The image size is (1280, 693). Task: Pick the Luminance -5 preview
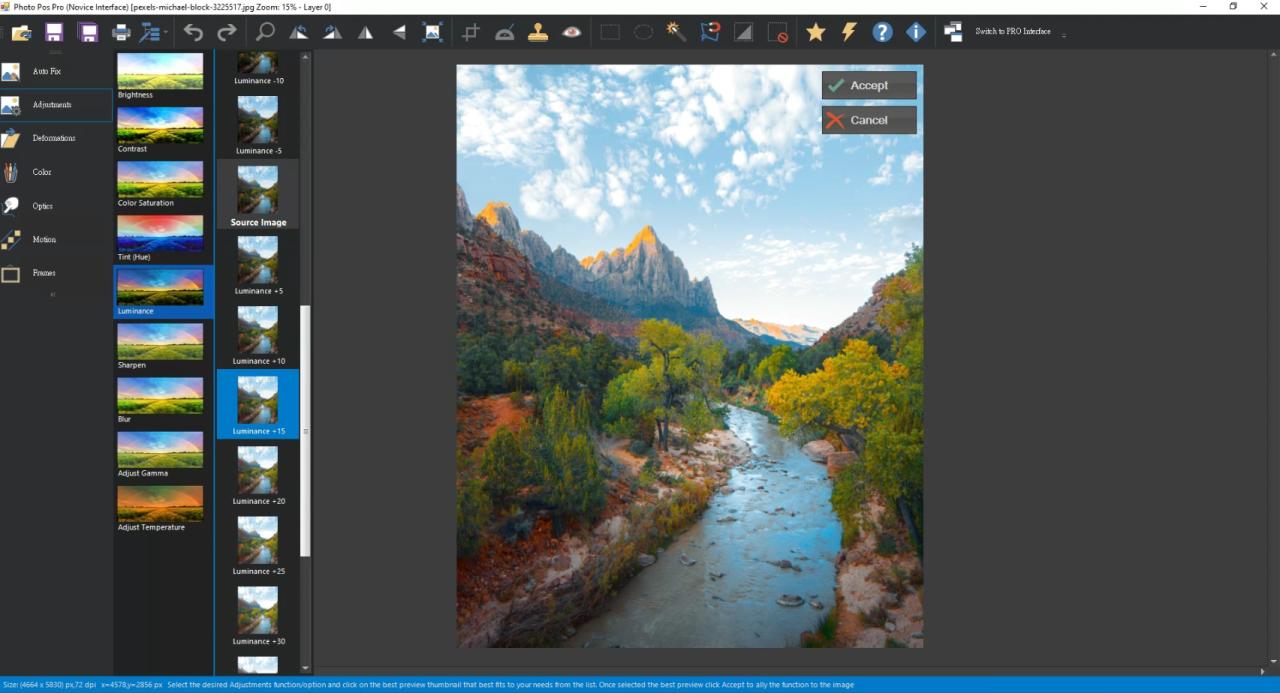click(x=258, y=124)
